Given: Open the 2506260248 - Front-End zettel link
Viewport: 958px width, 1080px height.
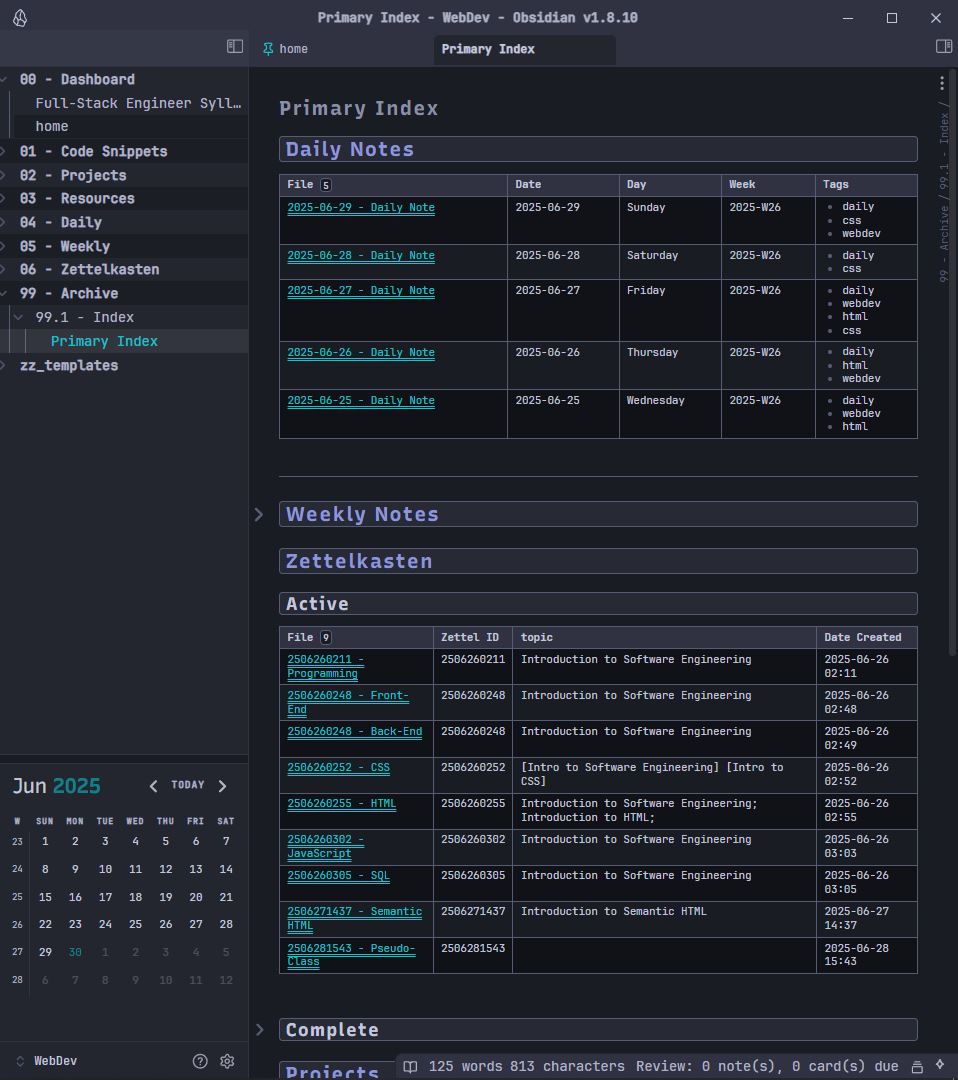Looking at the screenshot, I should pos(348,703).
